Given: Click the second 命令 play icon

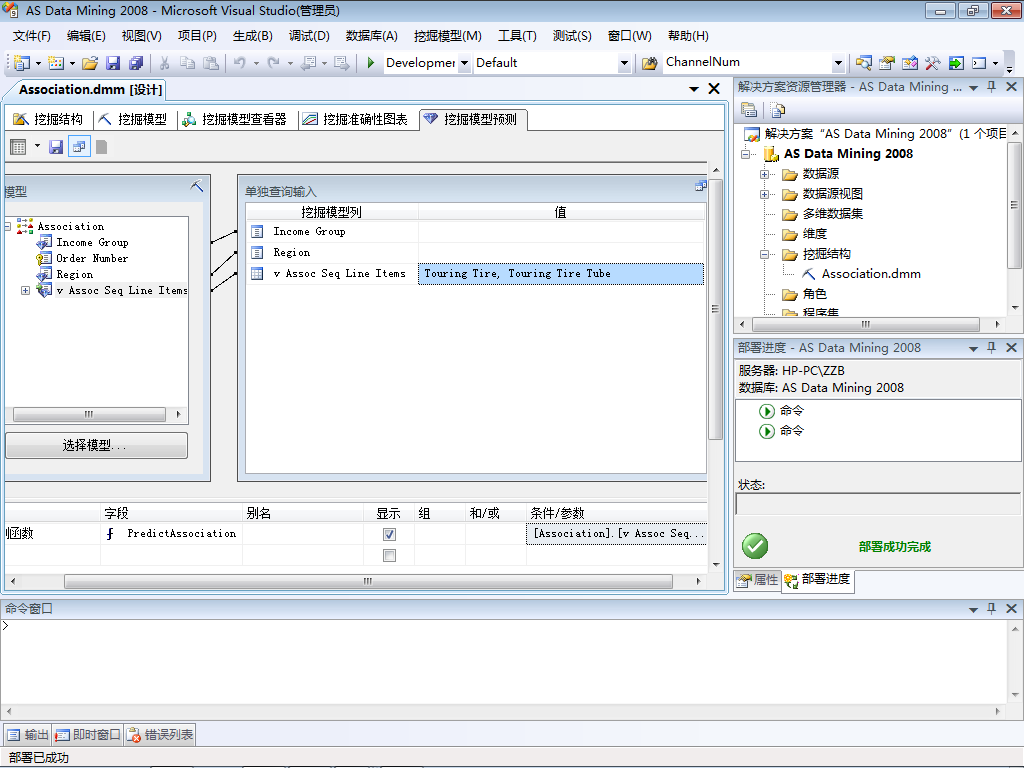Looking at the screenshot, I should (767, 431).
